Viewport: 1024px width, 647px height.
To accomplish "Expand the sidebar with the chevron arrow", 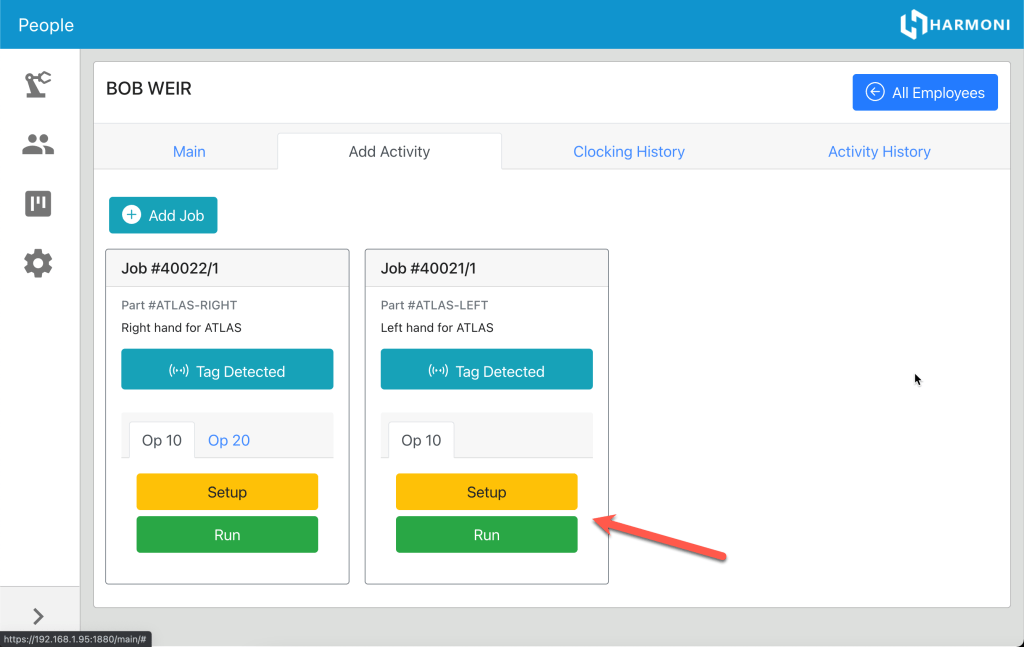I will click(x=38, y=616).
